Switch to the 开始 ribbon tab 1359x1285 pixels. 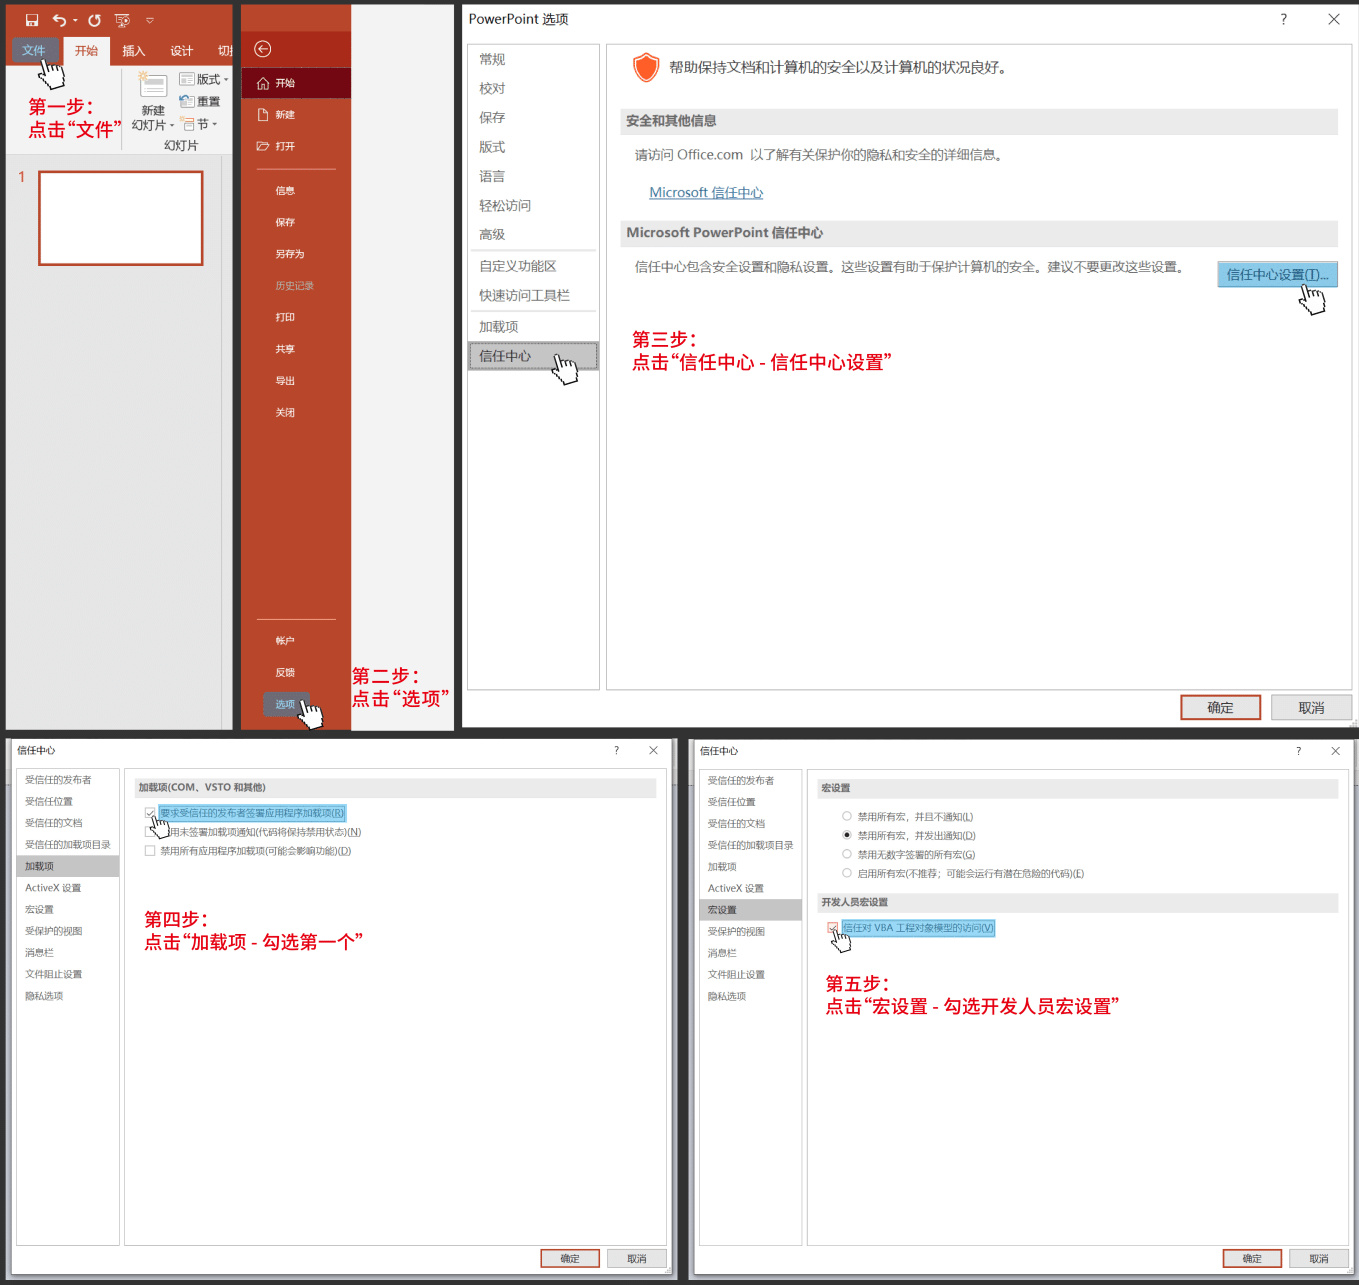click(x=87, y=50)
